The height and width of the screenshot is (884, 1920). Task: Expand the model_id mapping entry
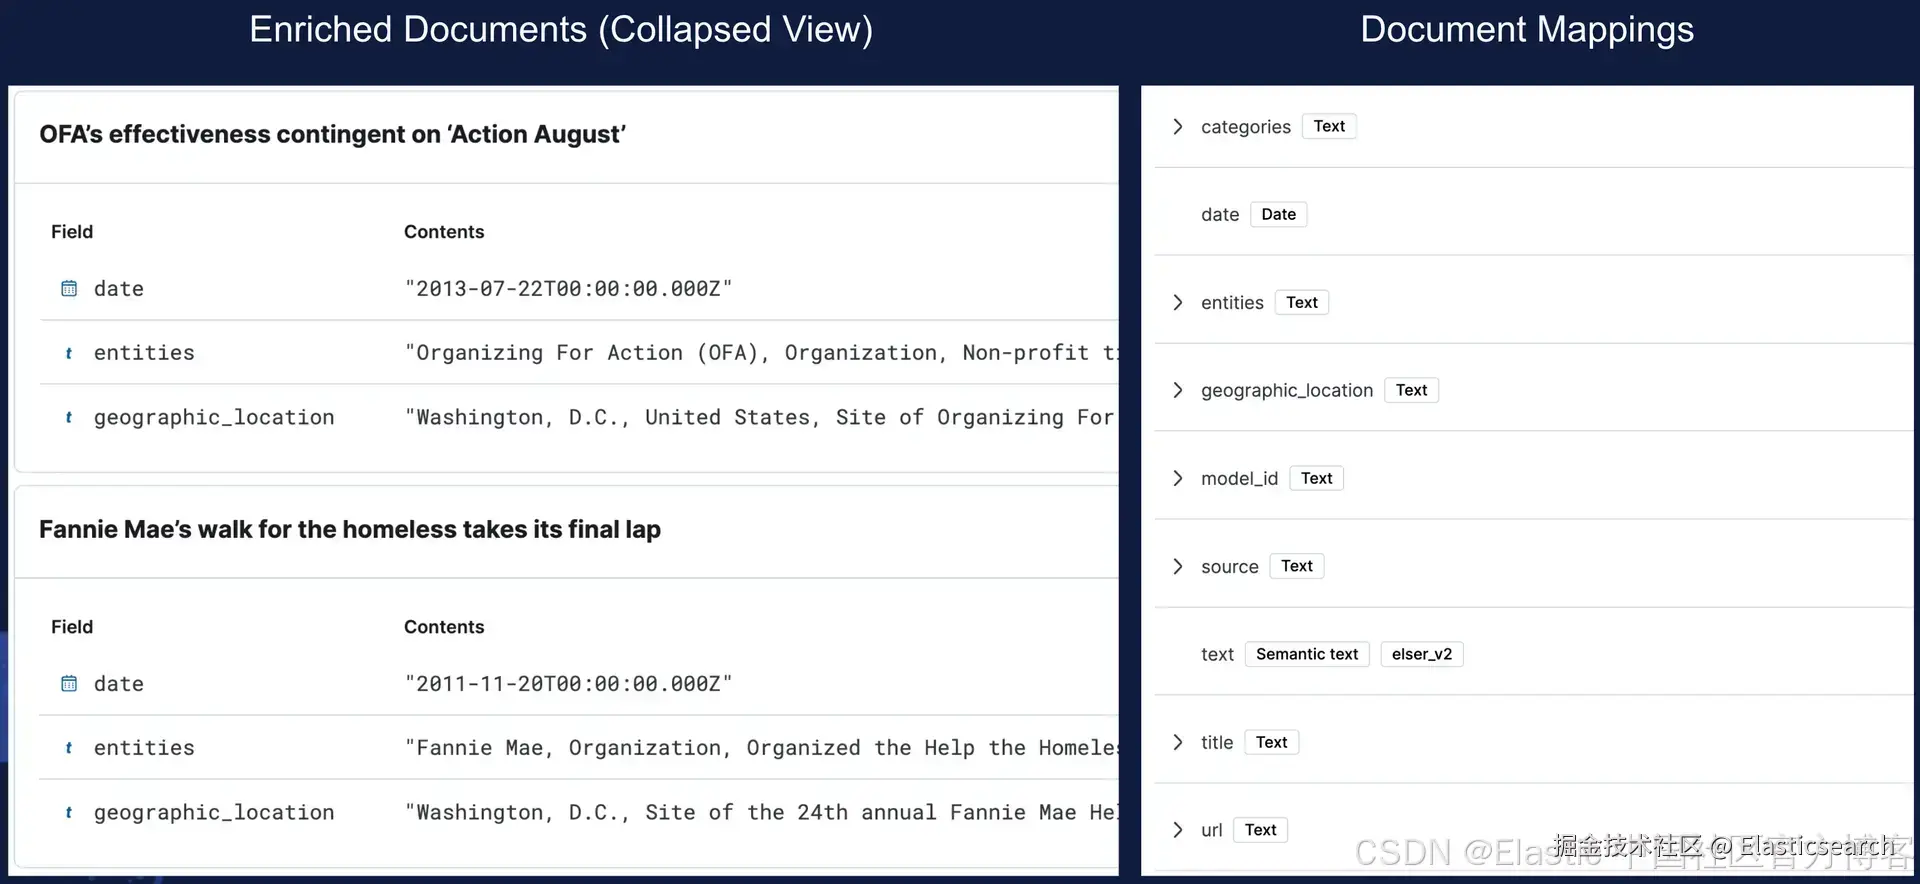(x=1178, y=478)
